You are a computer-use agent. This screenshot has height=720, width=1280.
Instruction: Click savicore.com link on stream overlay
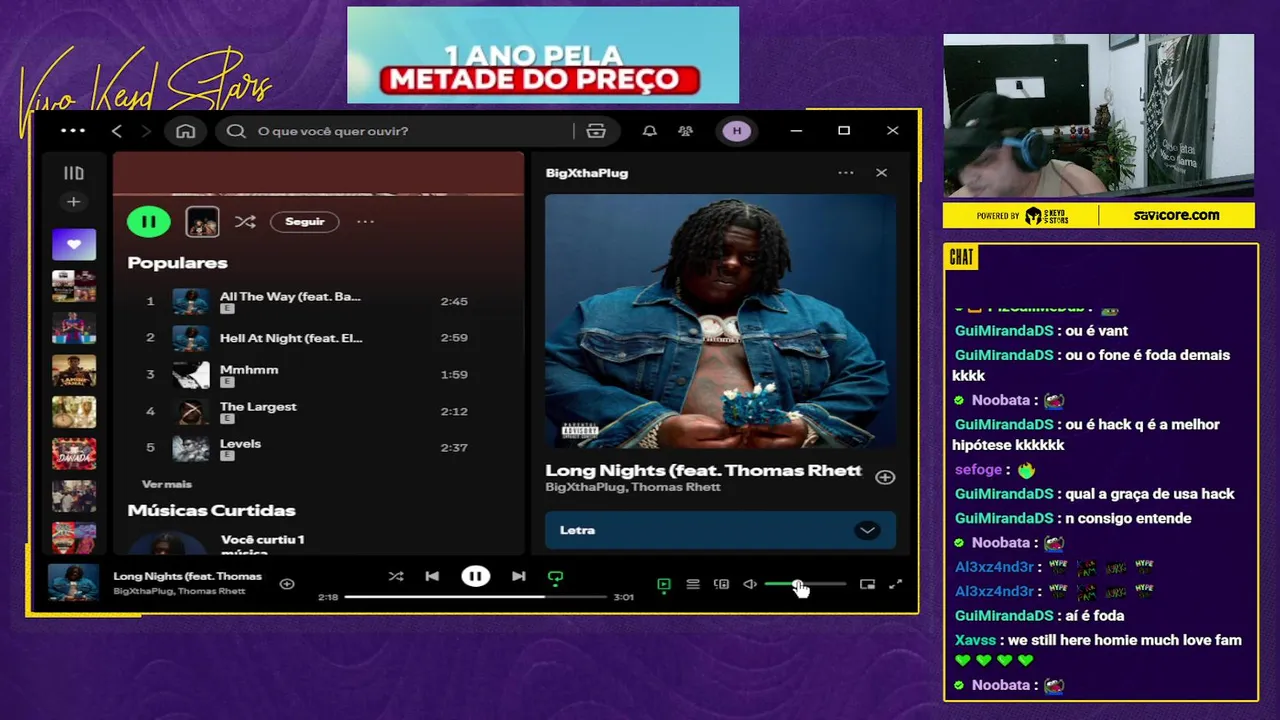pyautogui.click(x=1176, y=215)
